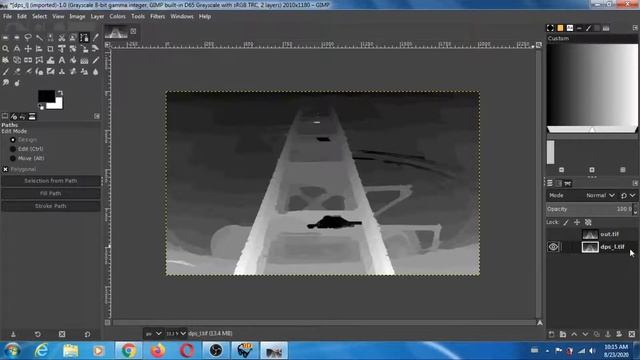This screenshot has height=360, width=640.
Task: Open the layer Mode dropdown showing Normal
Action: click(x=600, y=196)
